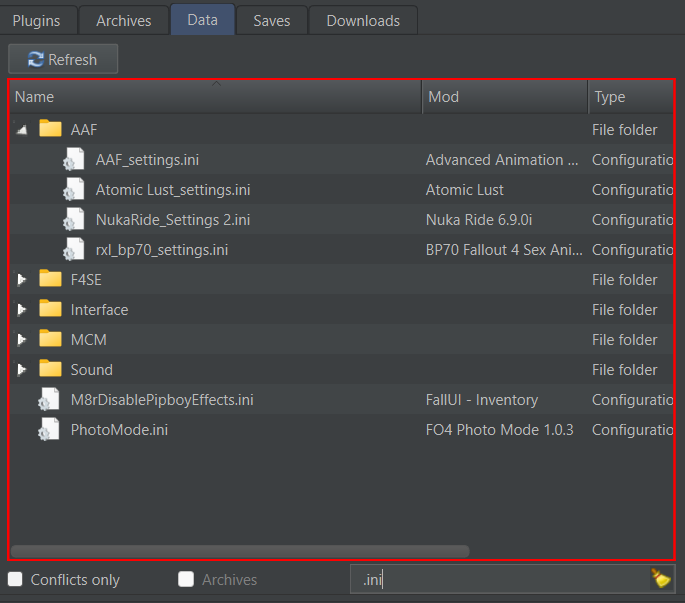Open the Saves tab
Screen dimensions: 685x603
point(272,21)
